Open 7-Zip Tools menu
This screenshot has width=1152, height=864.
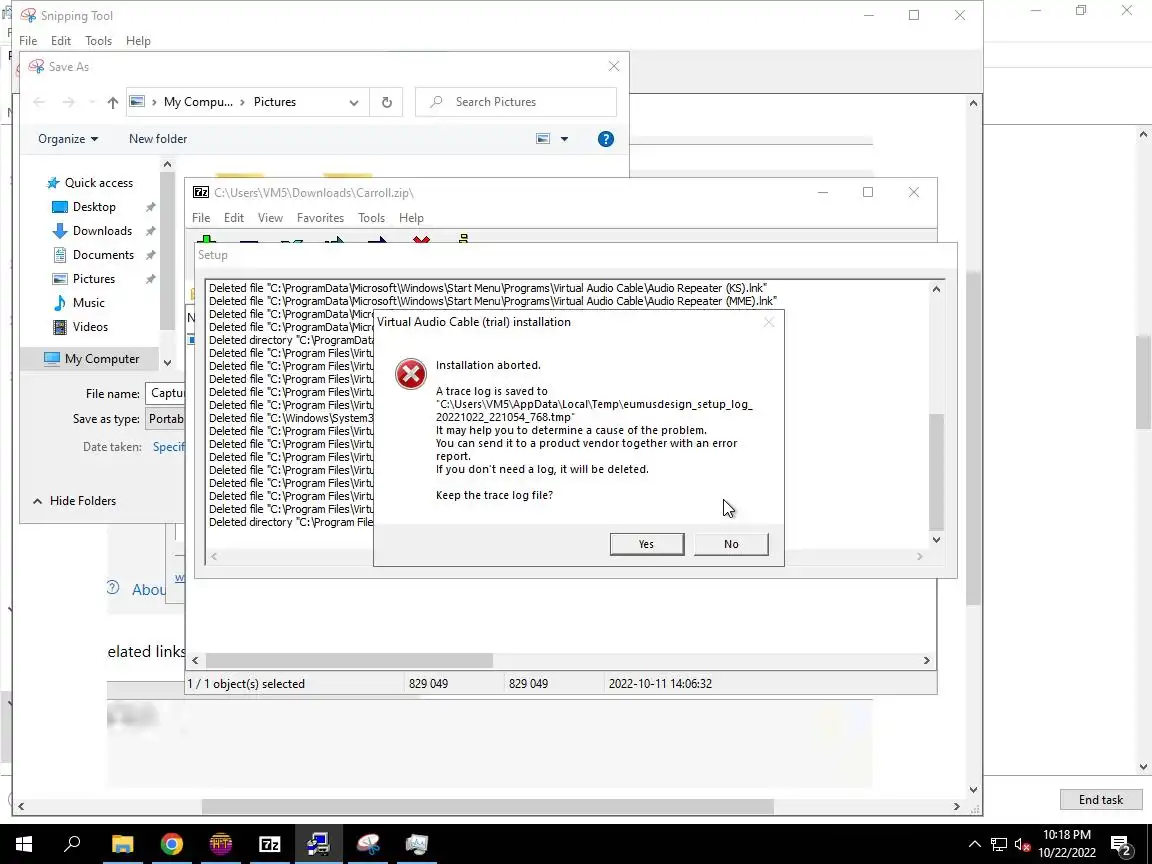pyautogui.click(x=371, y=217)
